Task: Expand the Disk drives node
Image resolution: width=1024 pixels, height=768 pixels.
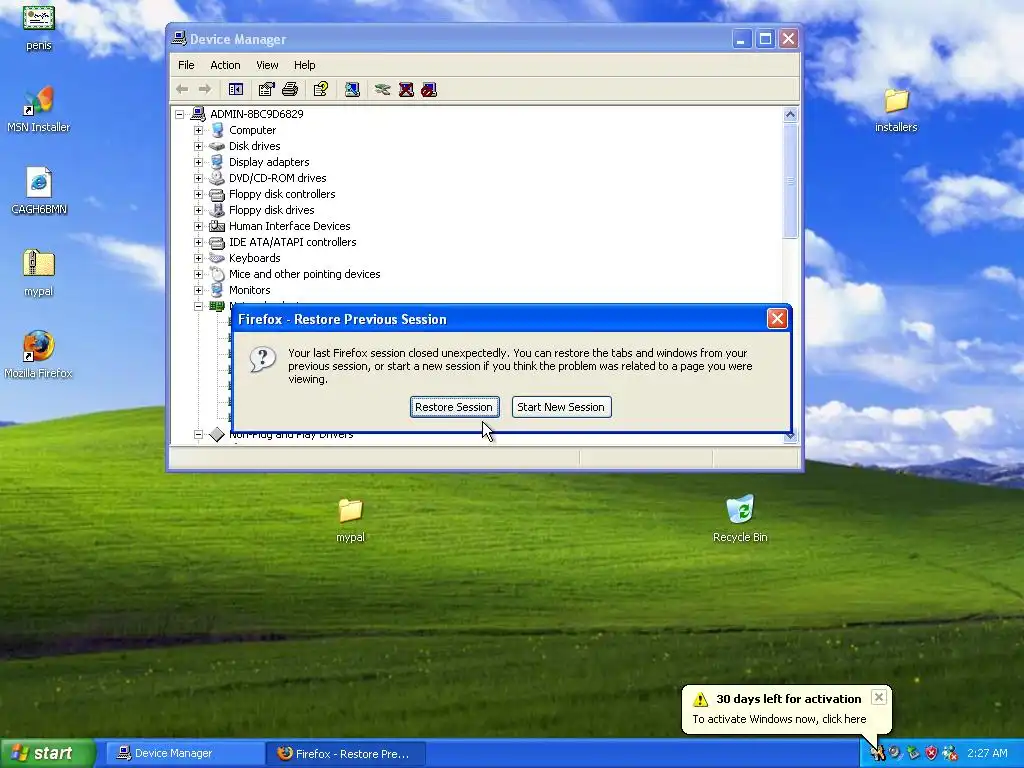Action: click(199, 146)
